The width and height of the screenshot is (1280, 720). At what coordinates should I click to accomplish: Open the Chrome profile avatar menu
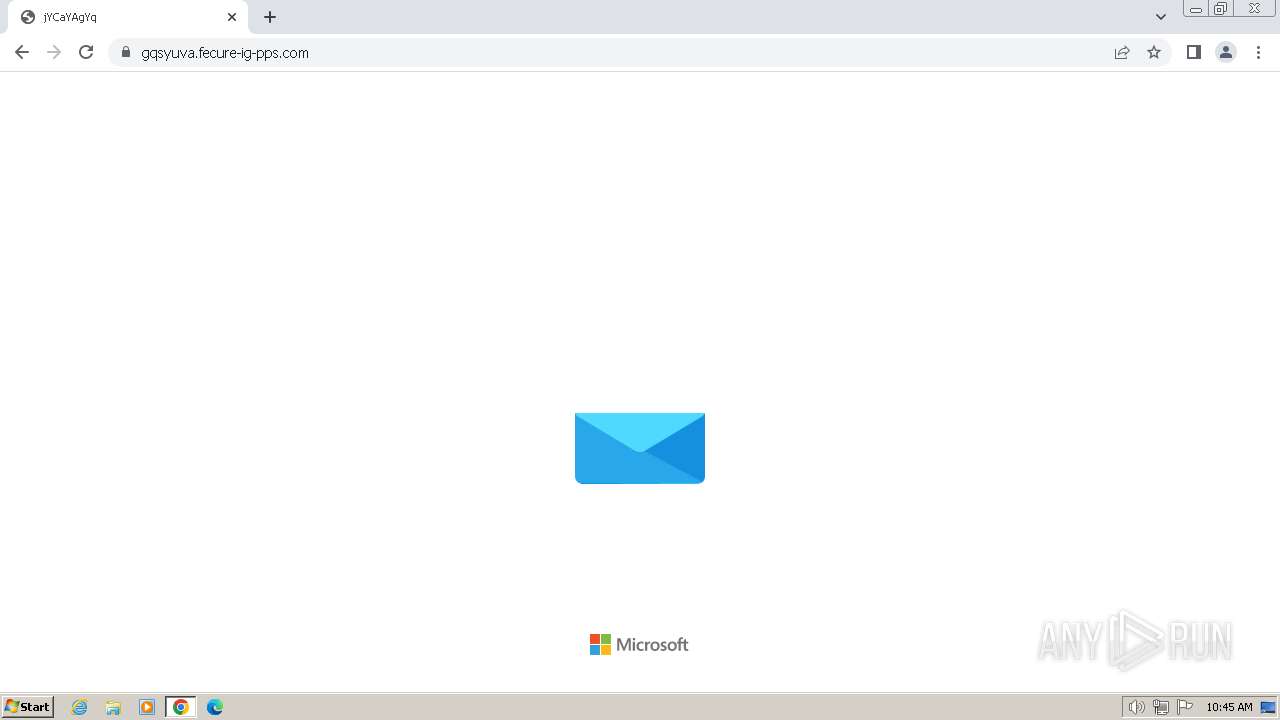[1226, 52]
